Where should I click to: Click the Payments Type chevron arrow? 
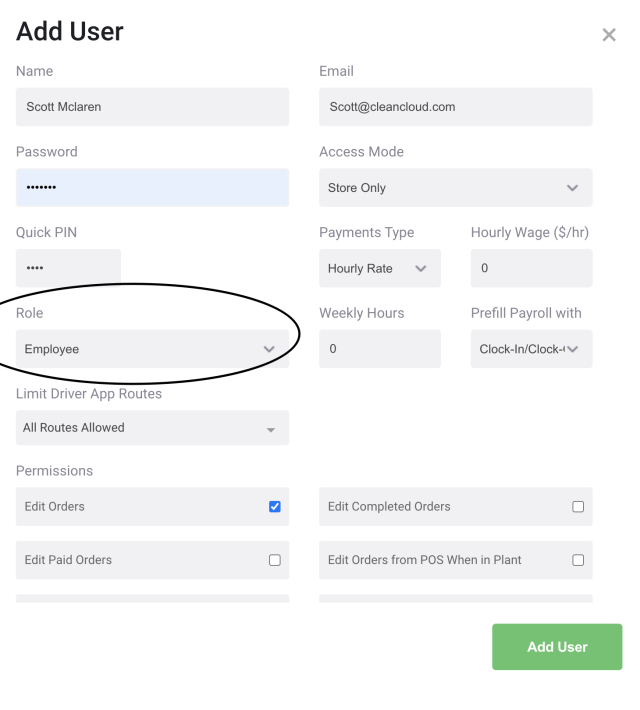[x=421, y=269]
